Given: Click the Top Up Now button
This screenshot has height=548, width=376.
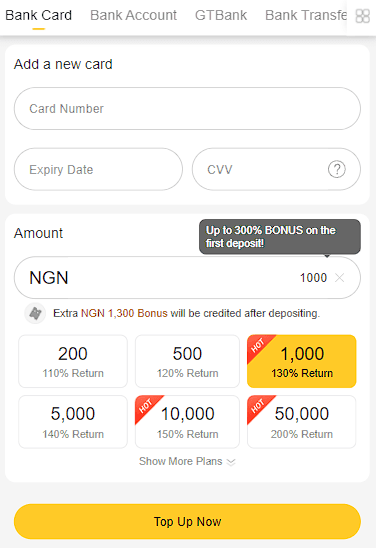Looking at the screenshot, I should 187,521.
